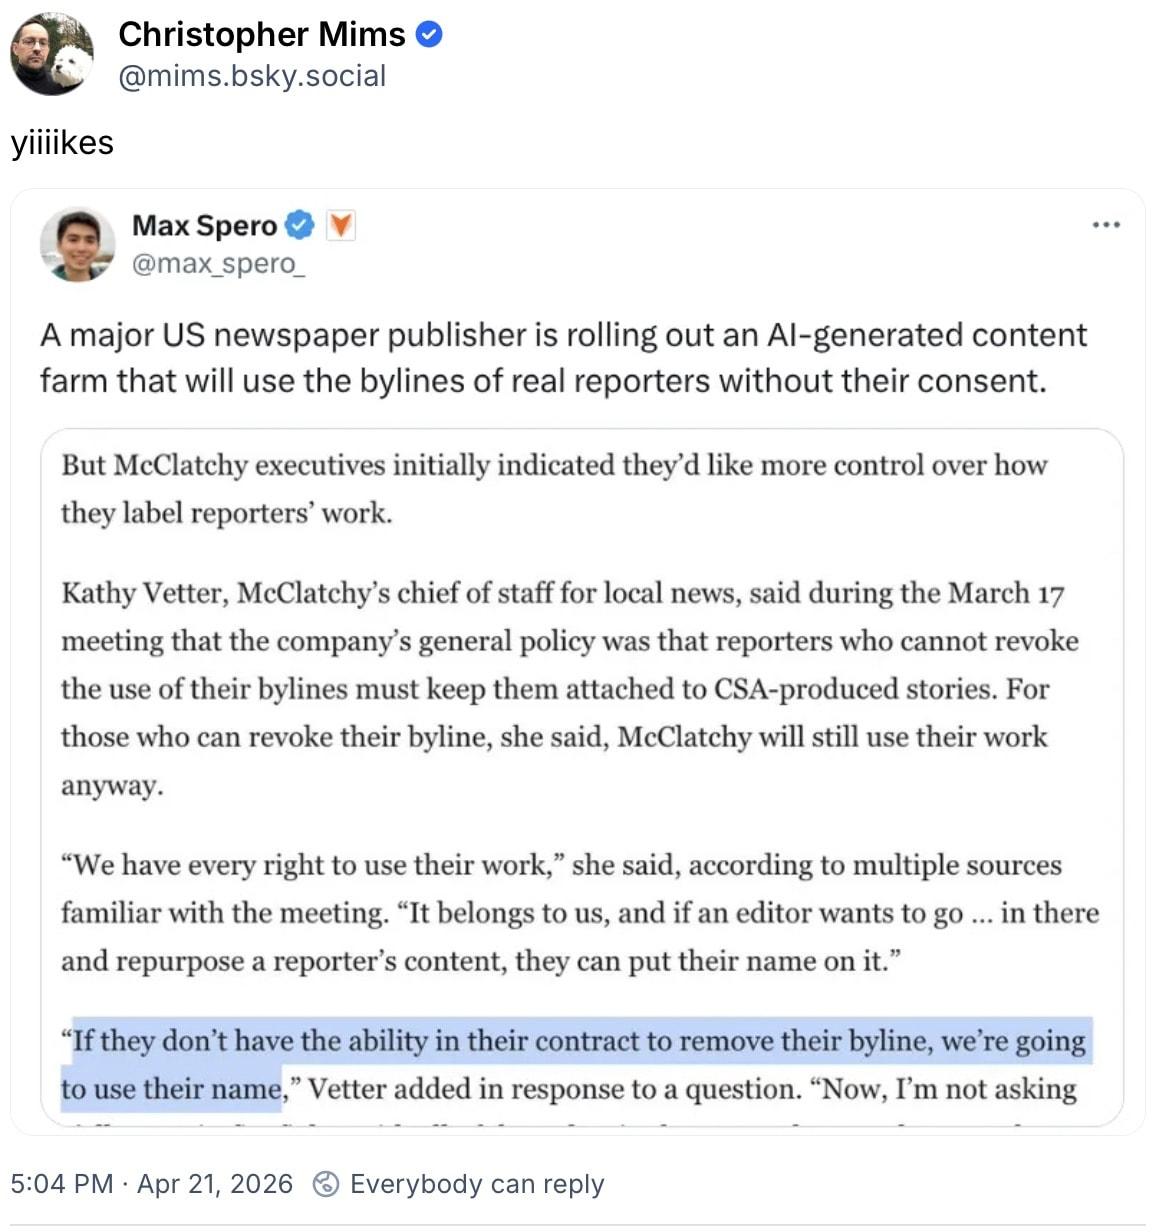1156x1232 pixels.
Task: Click Christopher Mims' blue verified badge
Action: (x=429, y=34)
